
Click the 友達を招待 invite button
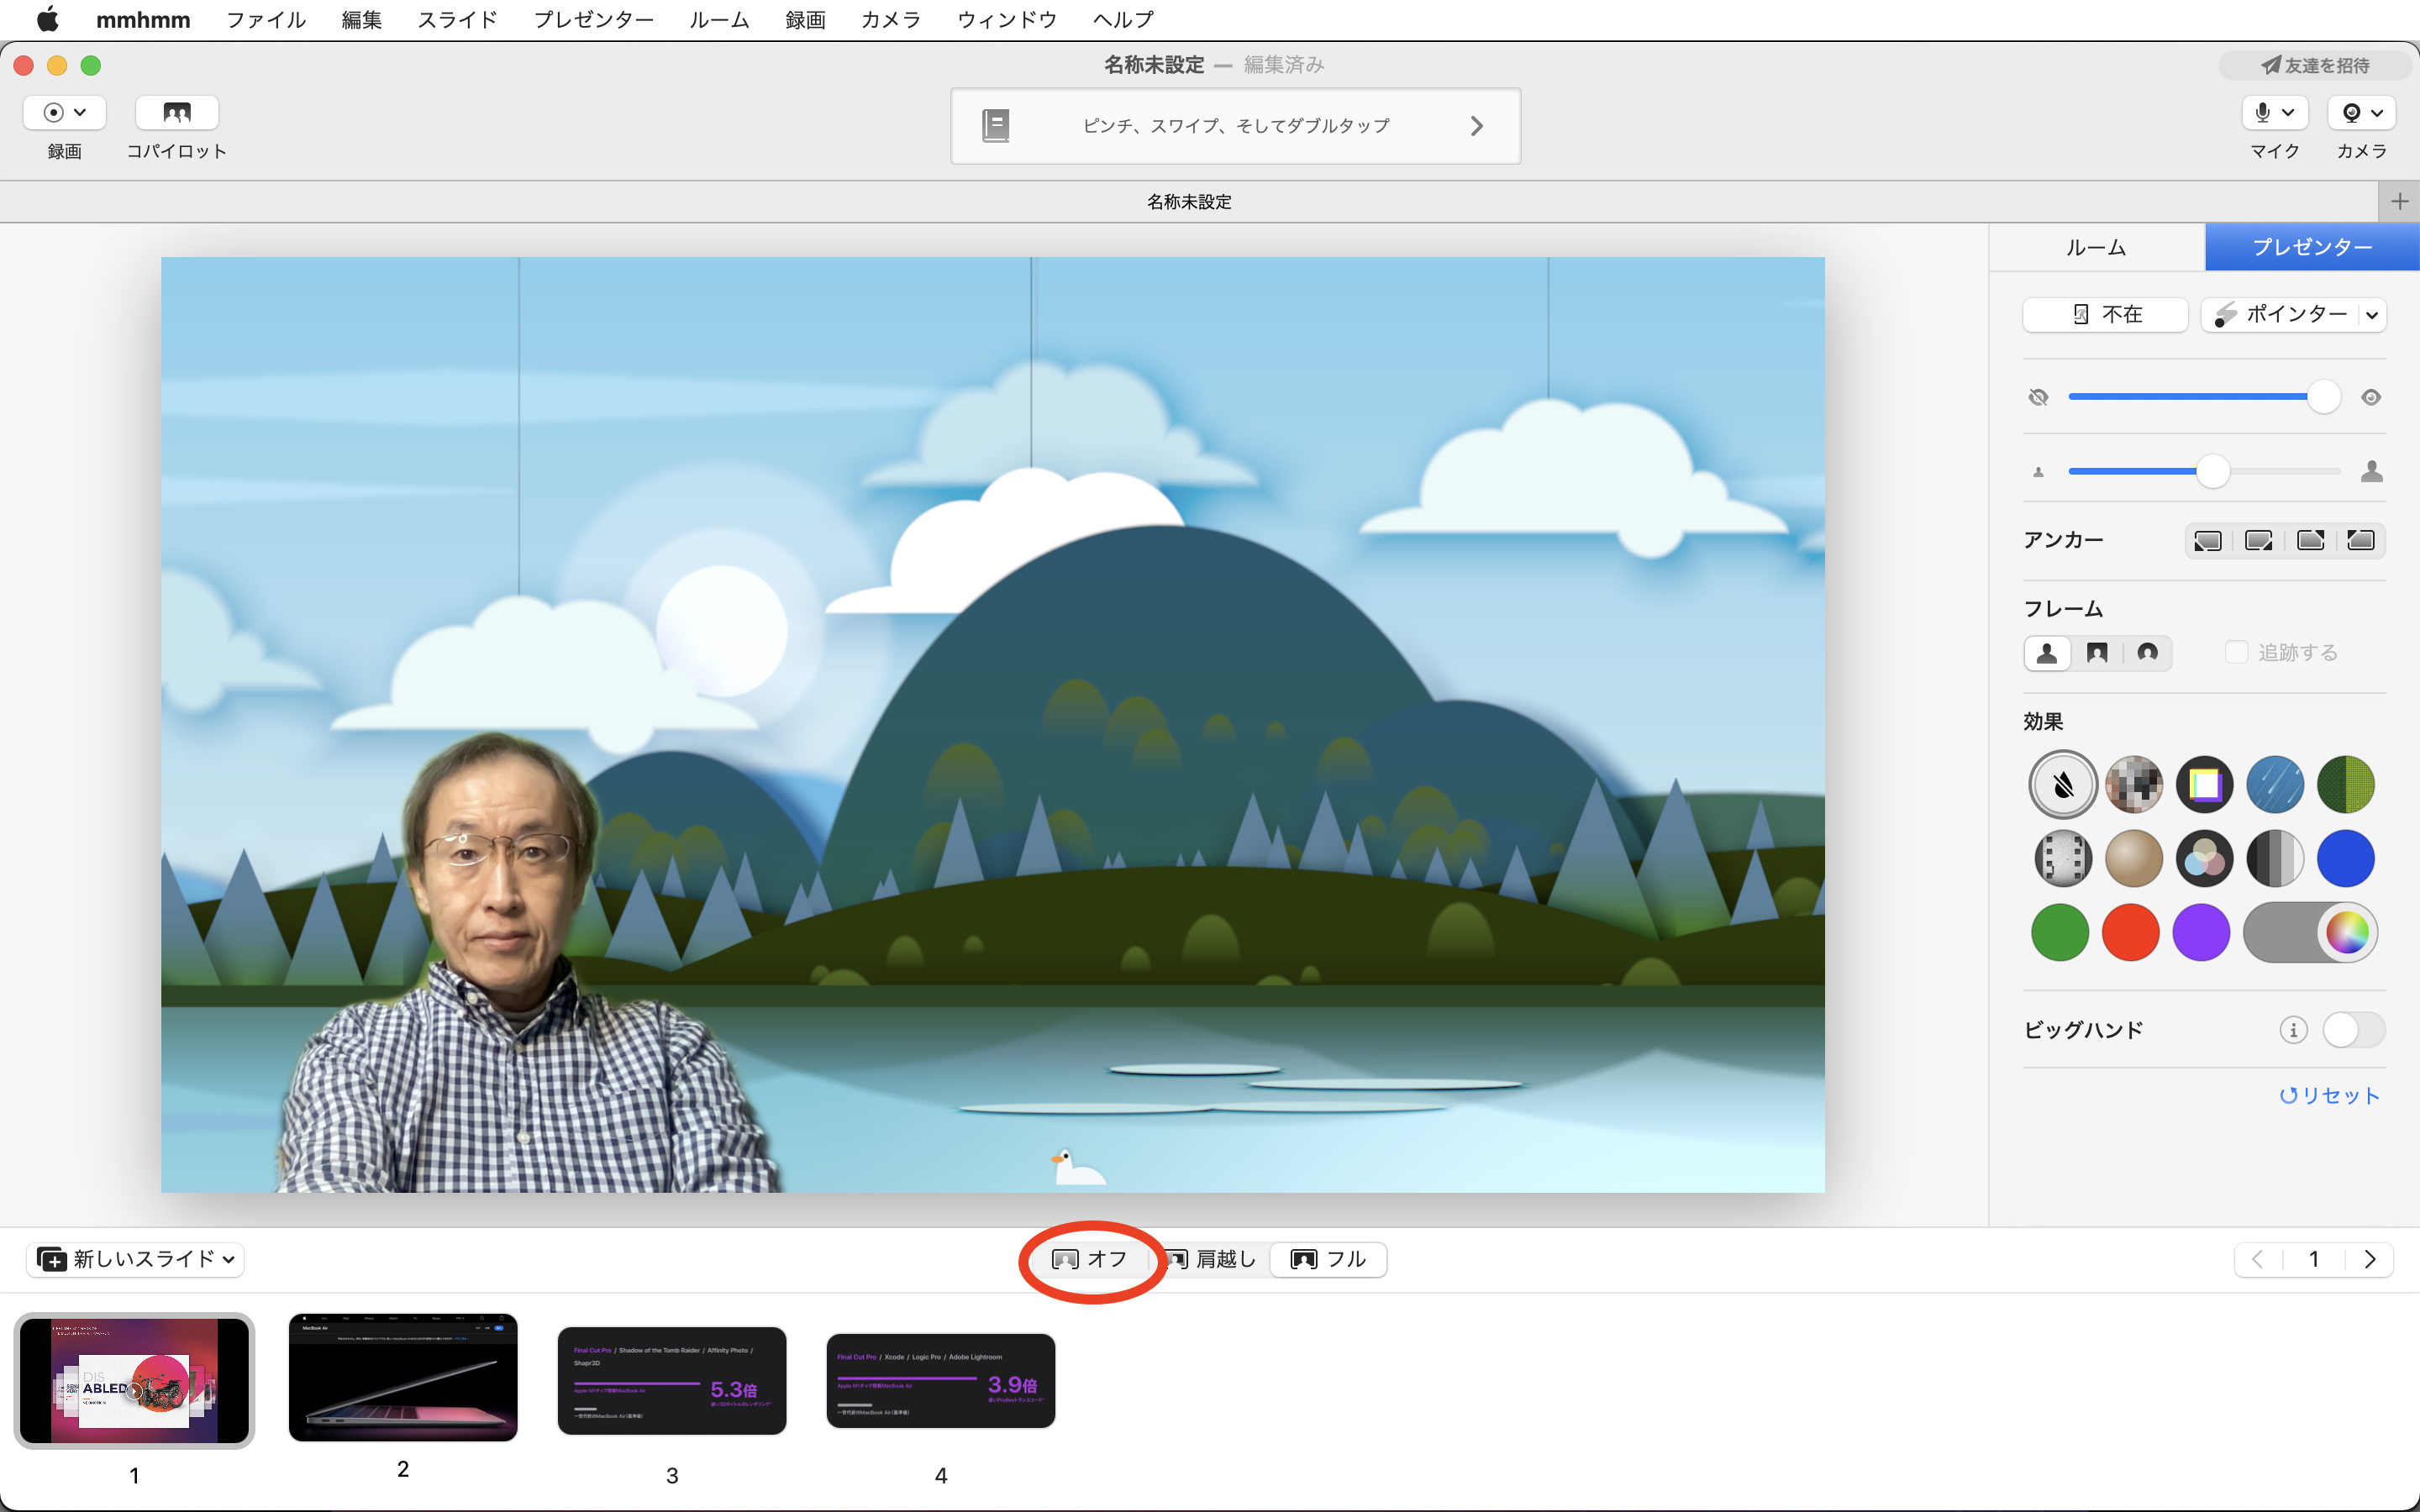pyautogui.click(x=2315, y=65)
